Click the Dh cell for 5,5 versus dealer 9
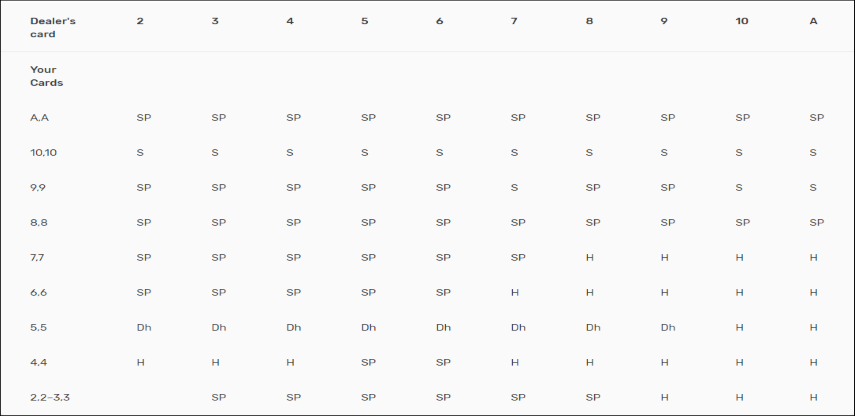Image resolution: width=855 pixels, height=416 pixels. (668, 327)
